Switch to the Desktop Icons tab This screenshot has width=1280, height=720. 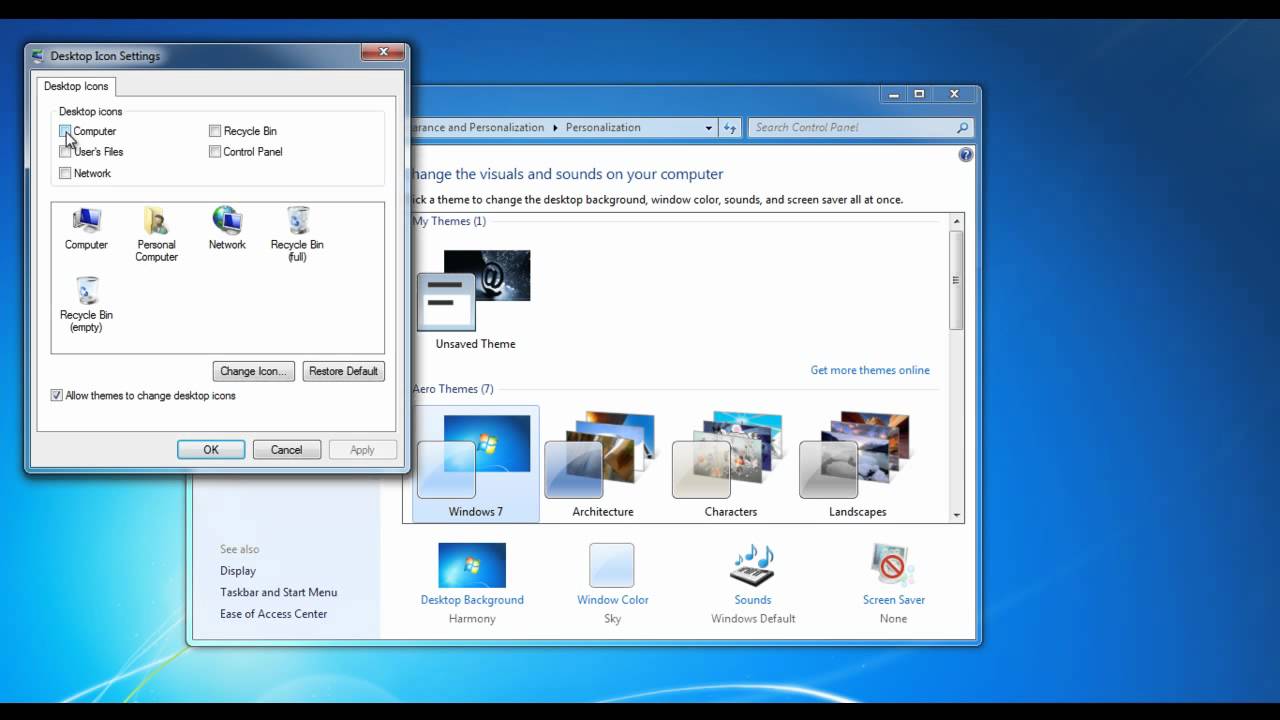[x=76, y=86]
